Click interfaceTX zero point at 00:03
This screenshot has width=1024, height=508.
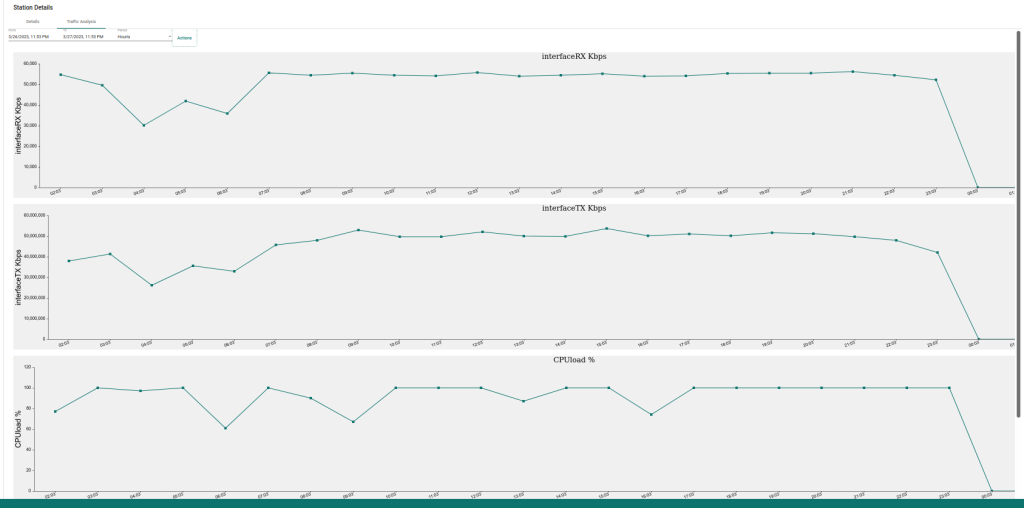(x=978, y=339)
